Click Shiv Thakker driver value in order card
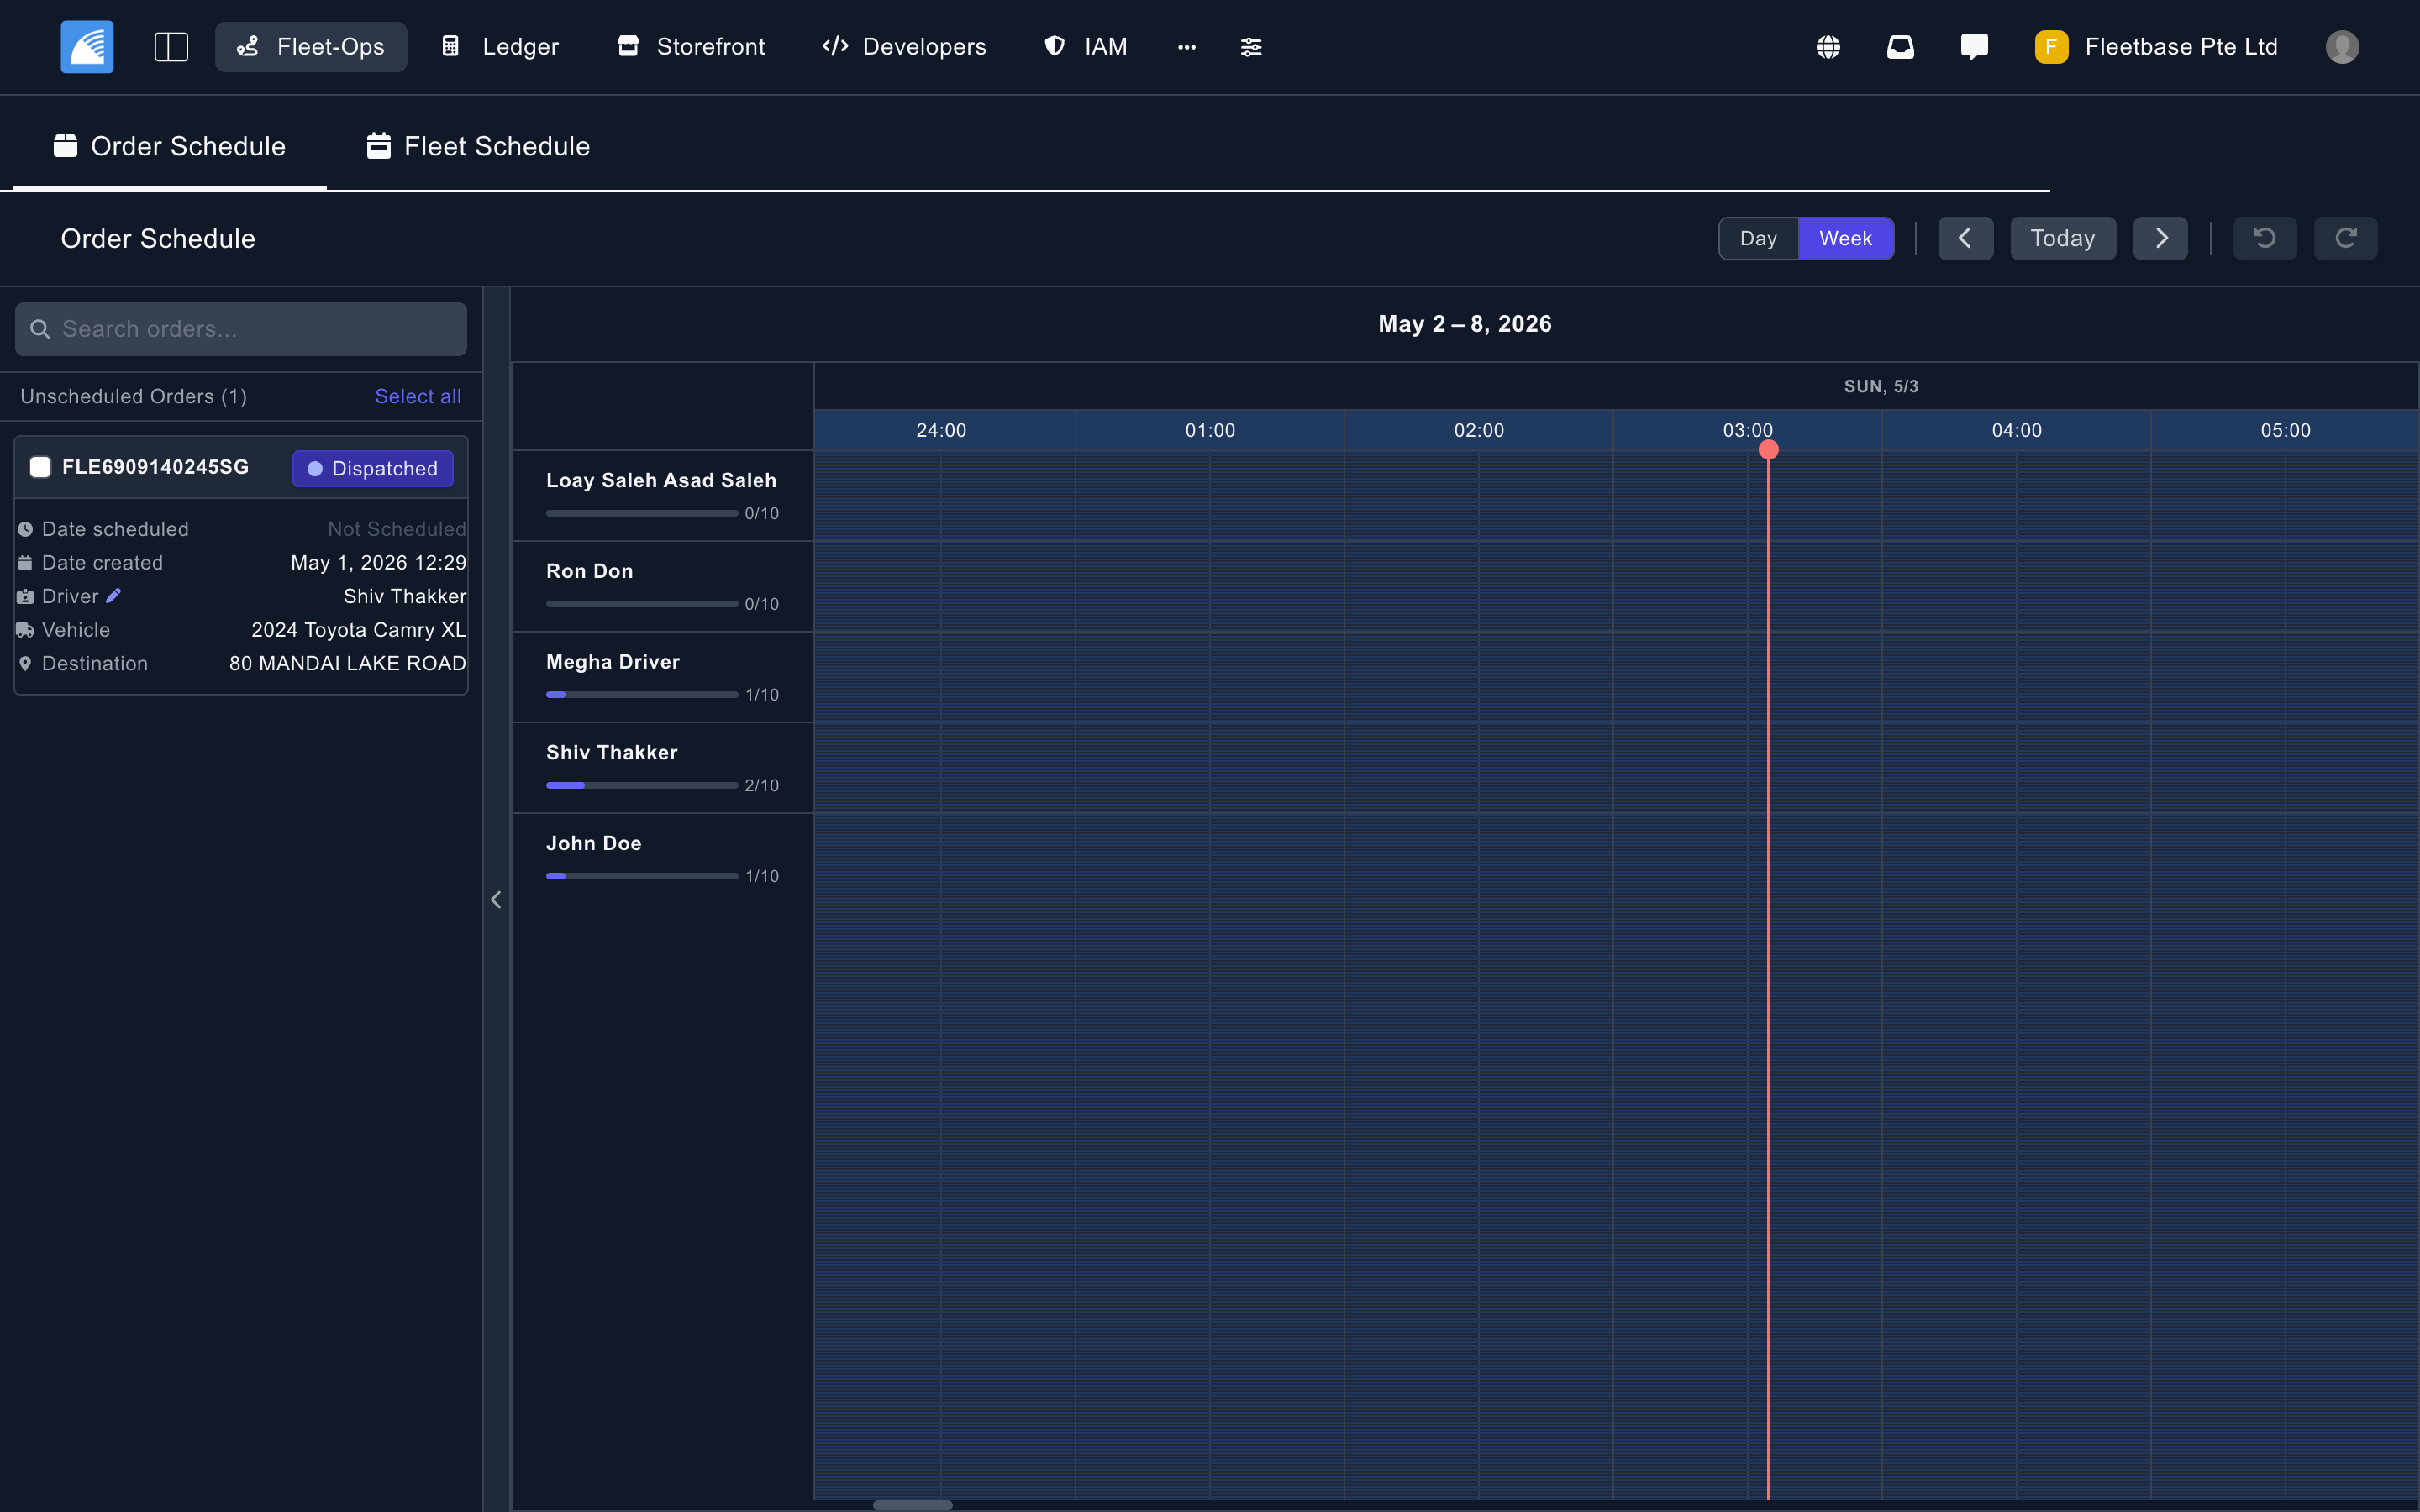The height and width of the screenshot is (1512, 2420). point(405,596)
